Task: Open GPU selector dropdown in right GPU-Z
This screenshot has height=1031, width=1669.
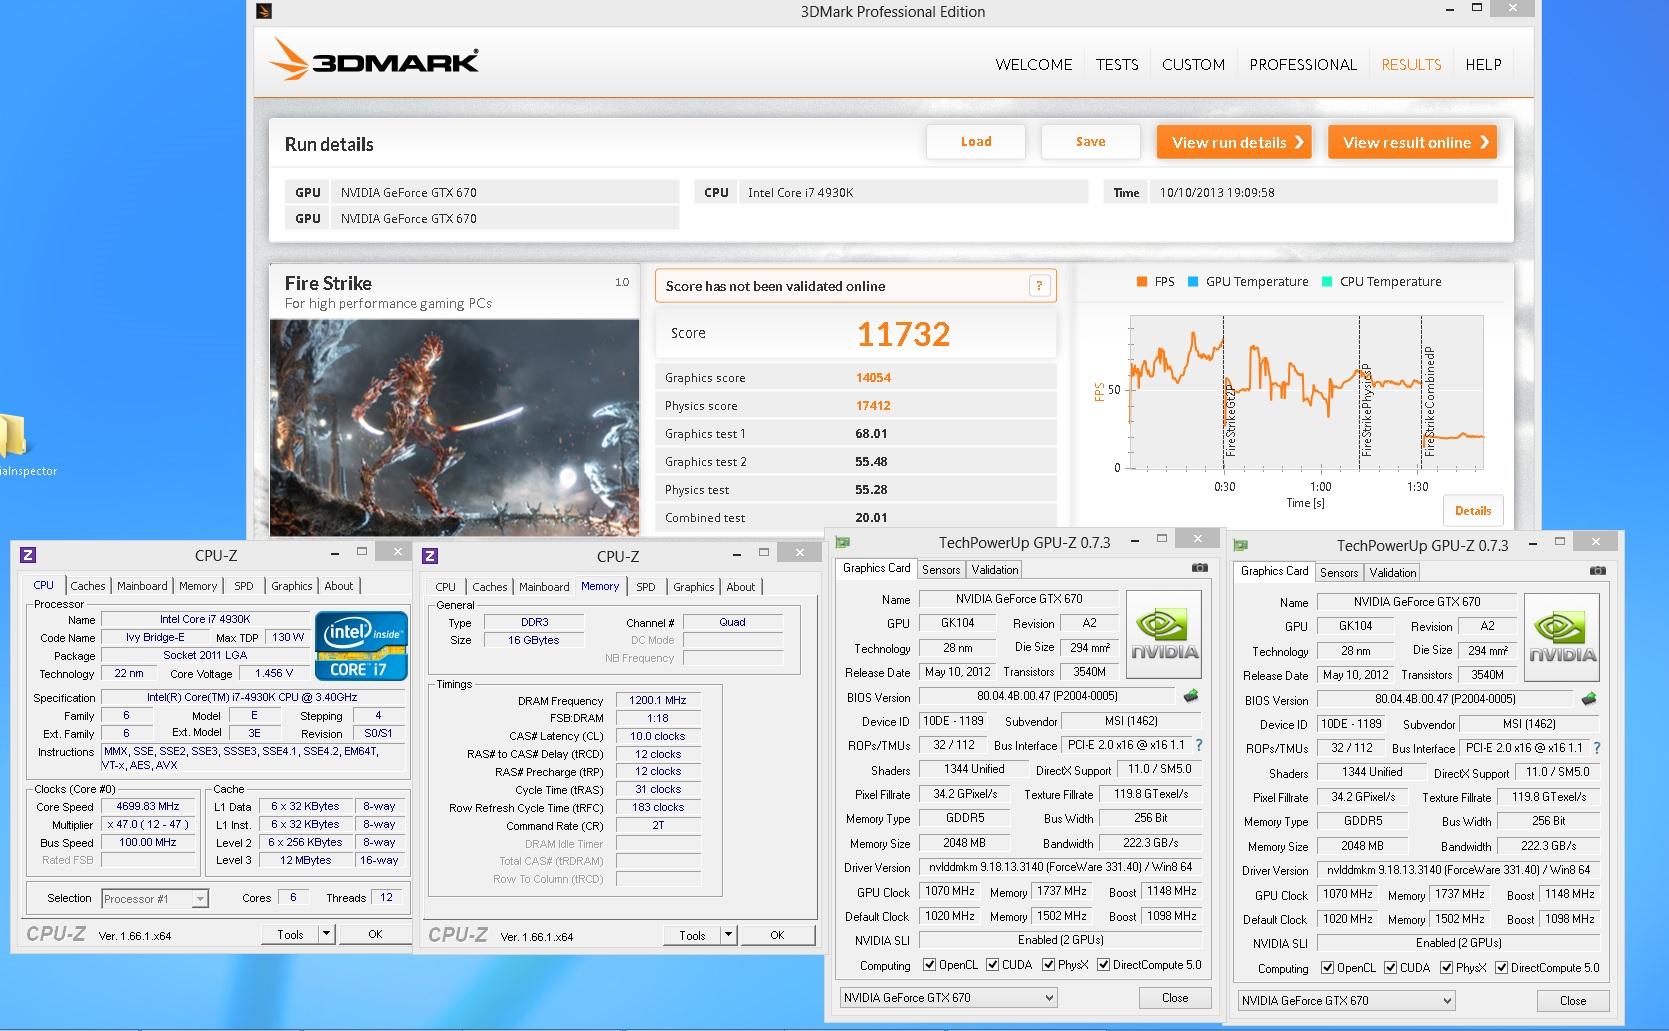Action: pos(1346,1000)
